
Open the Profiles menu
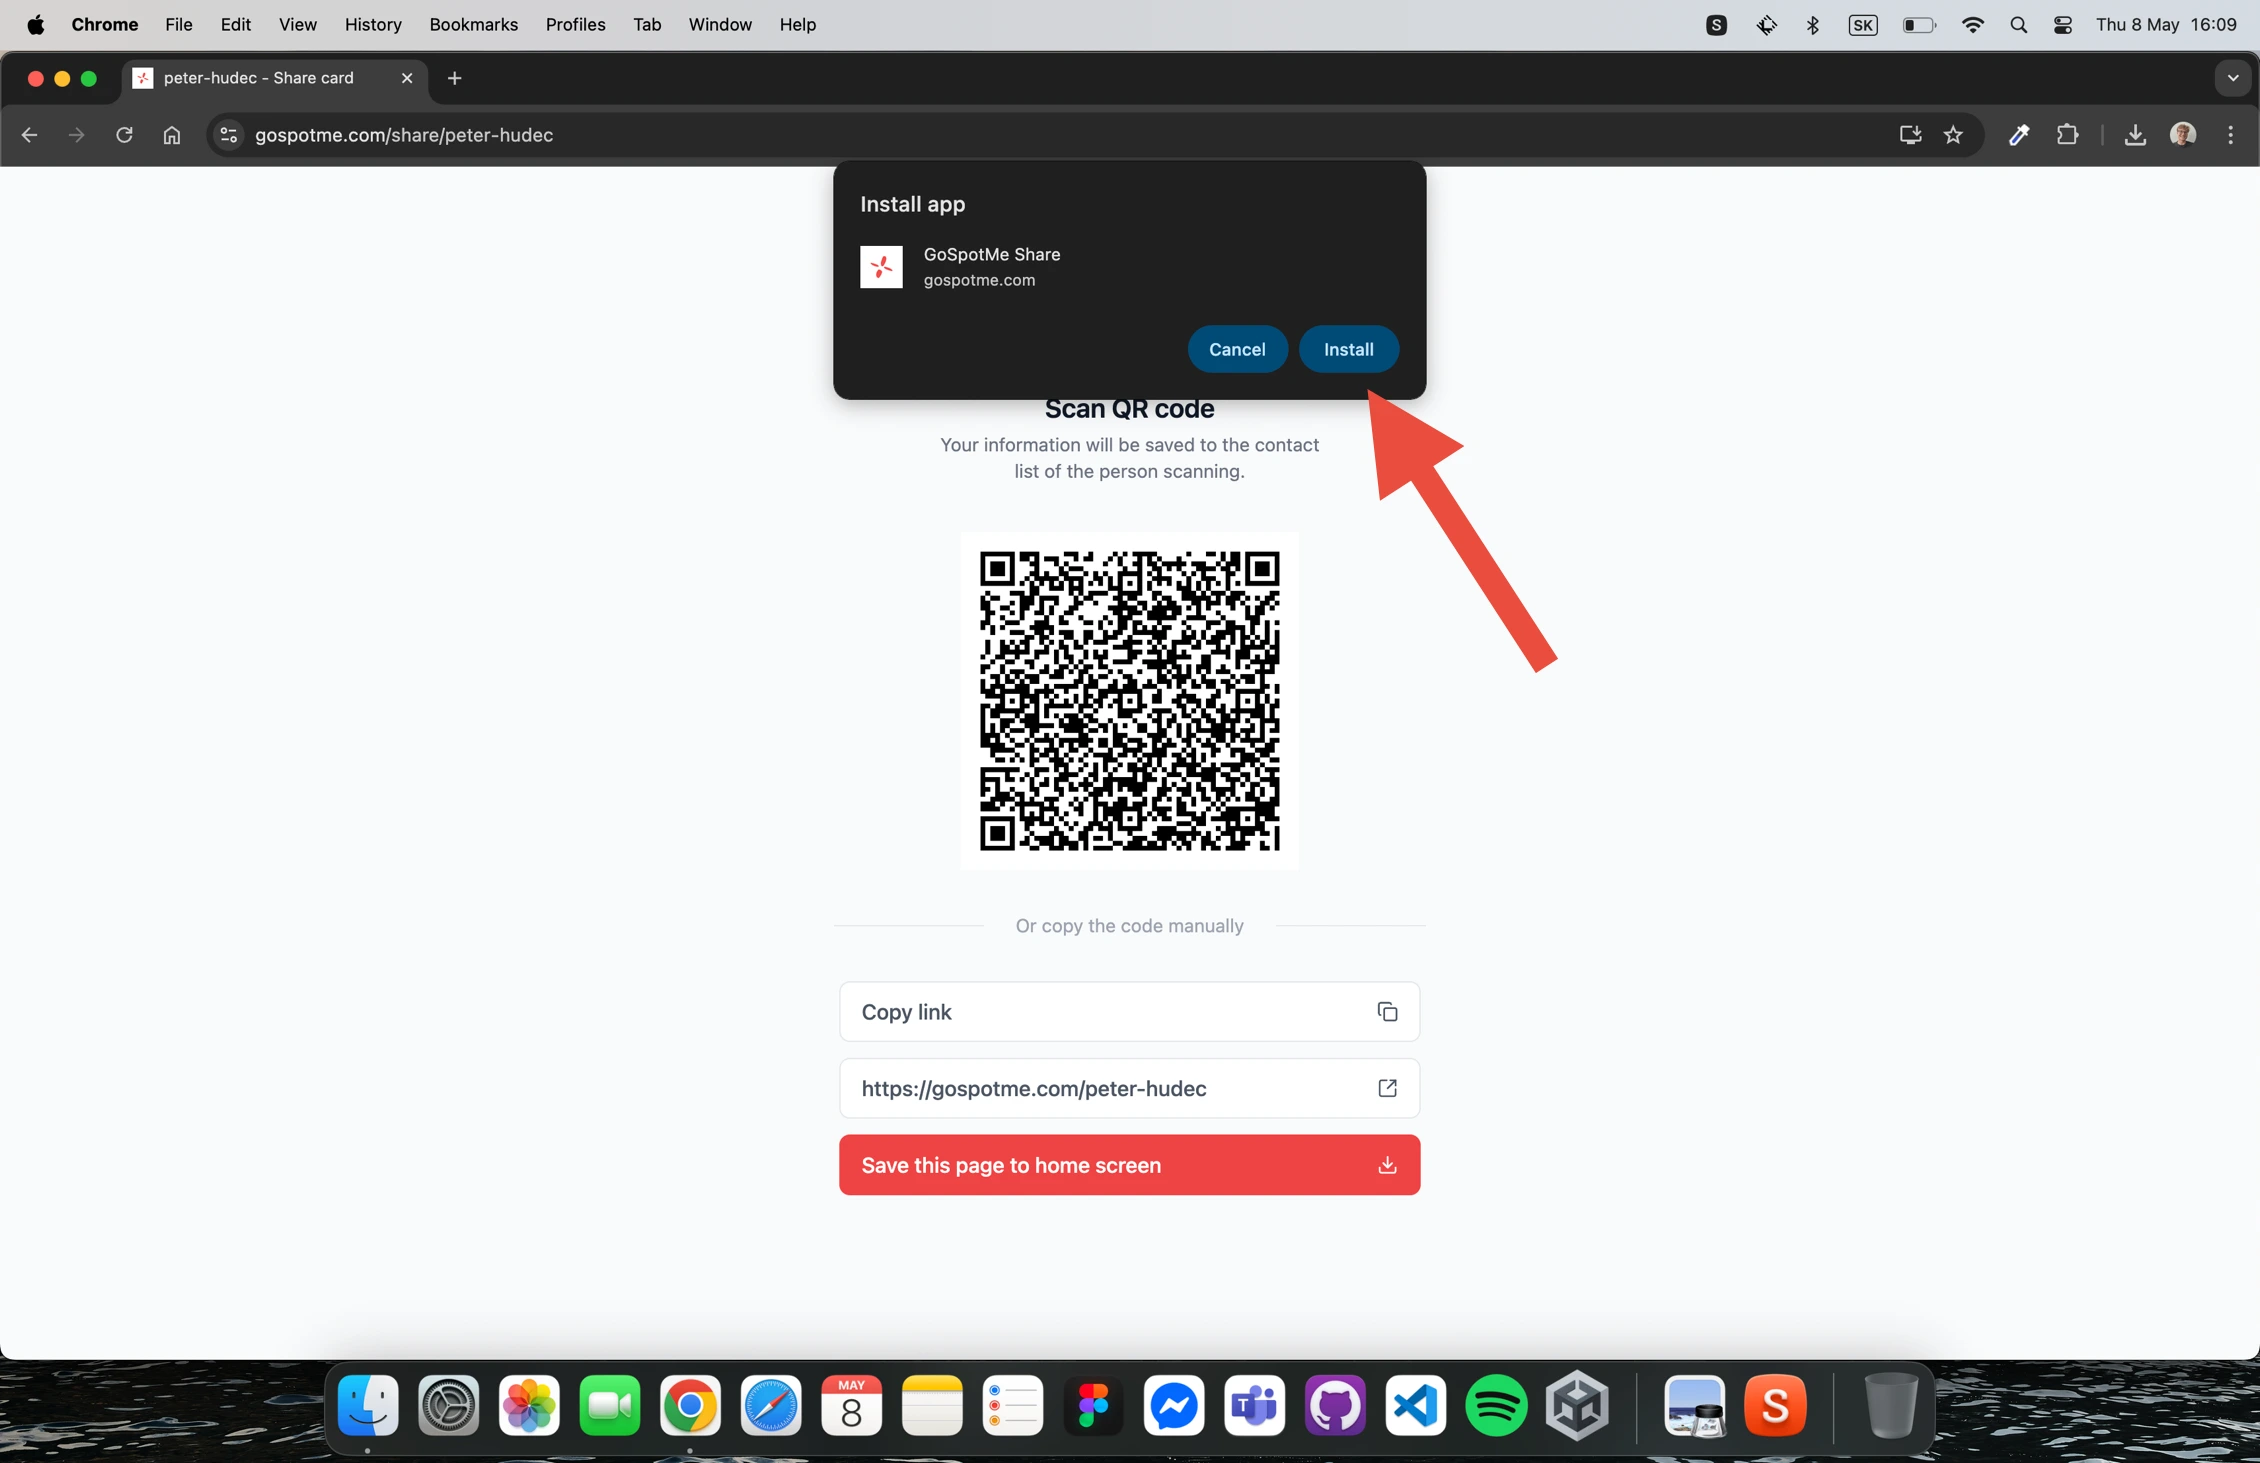[575, 24]
